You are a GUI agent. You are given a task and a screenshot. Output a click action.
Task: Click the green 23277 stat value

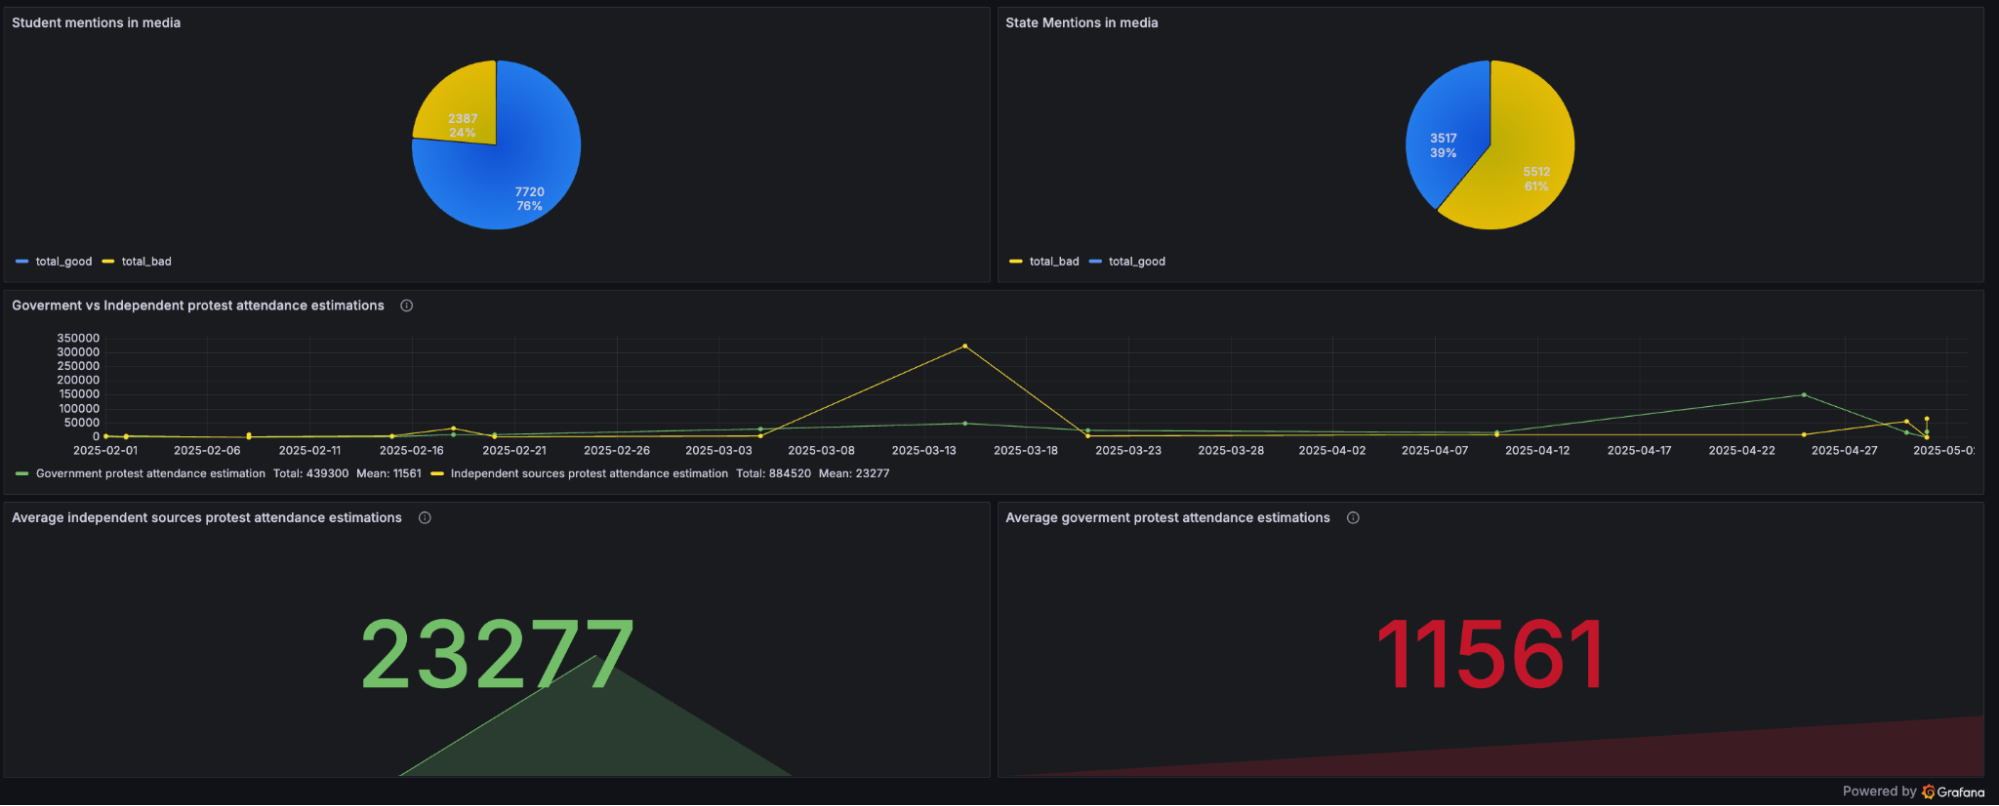click(x=497, y=655)
